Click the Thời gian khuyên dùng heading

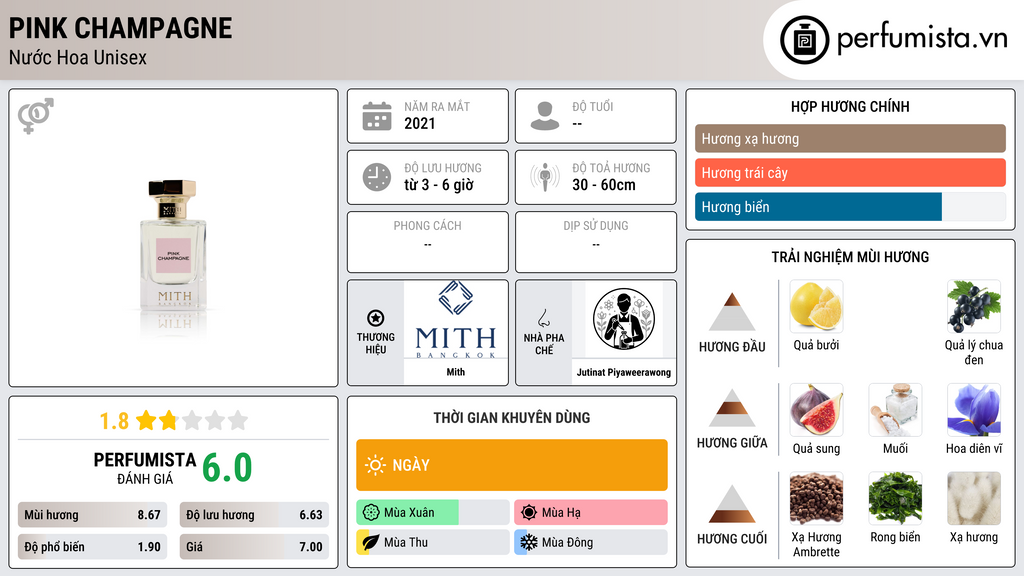pyautogui.click(x=511, y=417)
